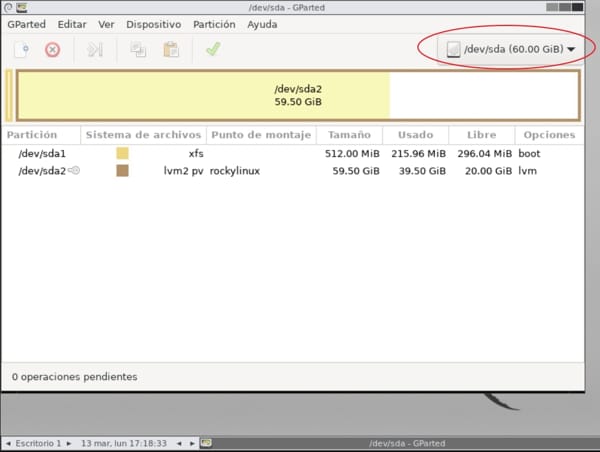Click the 512.00 MiB size cell
600x452 pixels.
point(352,153)
